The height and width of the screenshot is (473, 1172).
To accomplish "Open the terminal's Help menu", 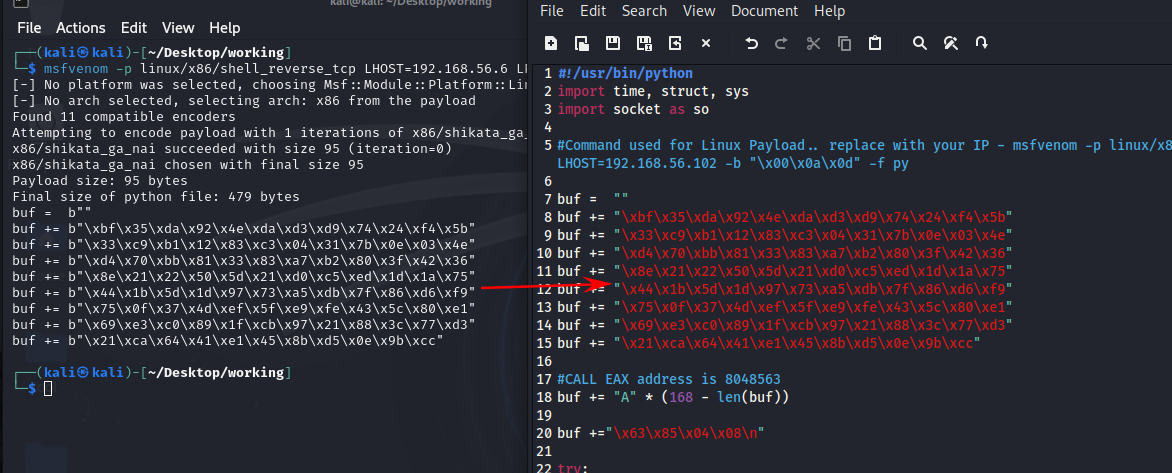I will pos(224,28).
